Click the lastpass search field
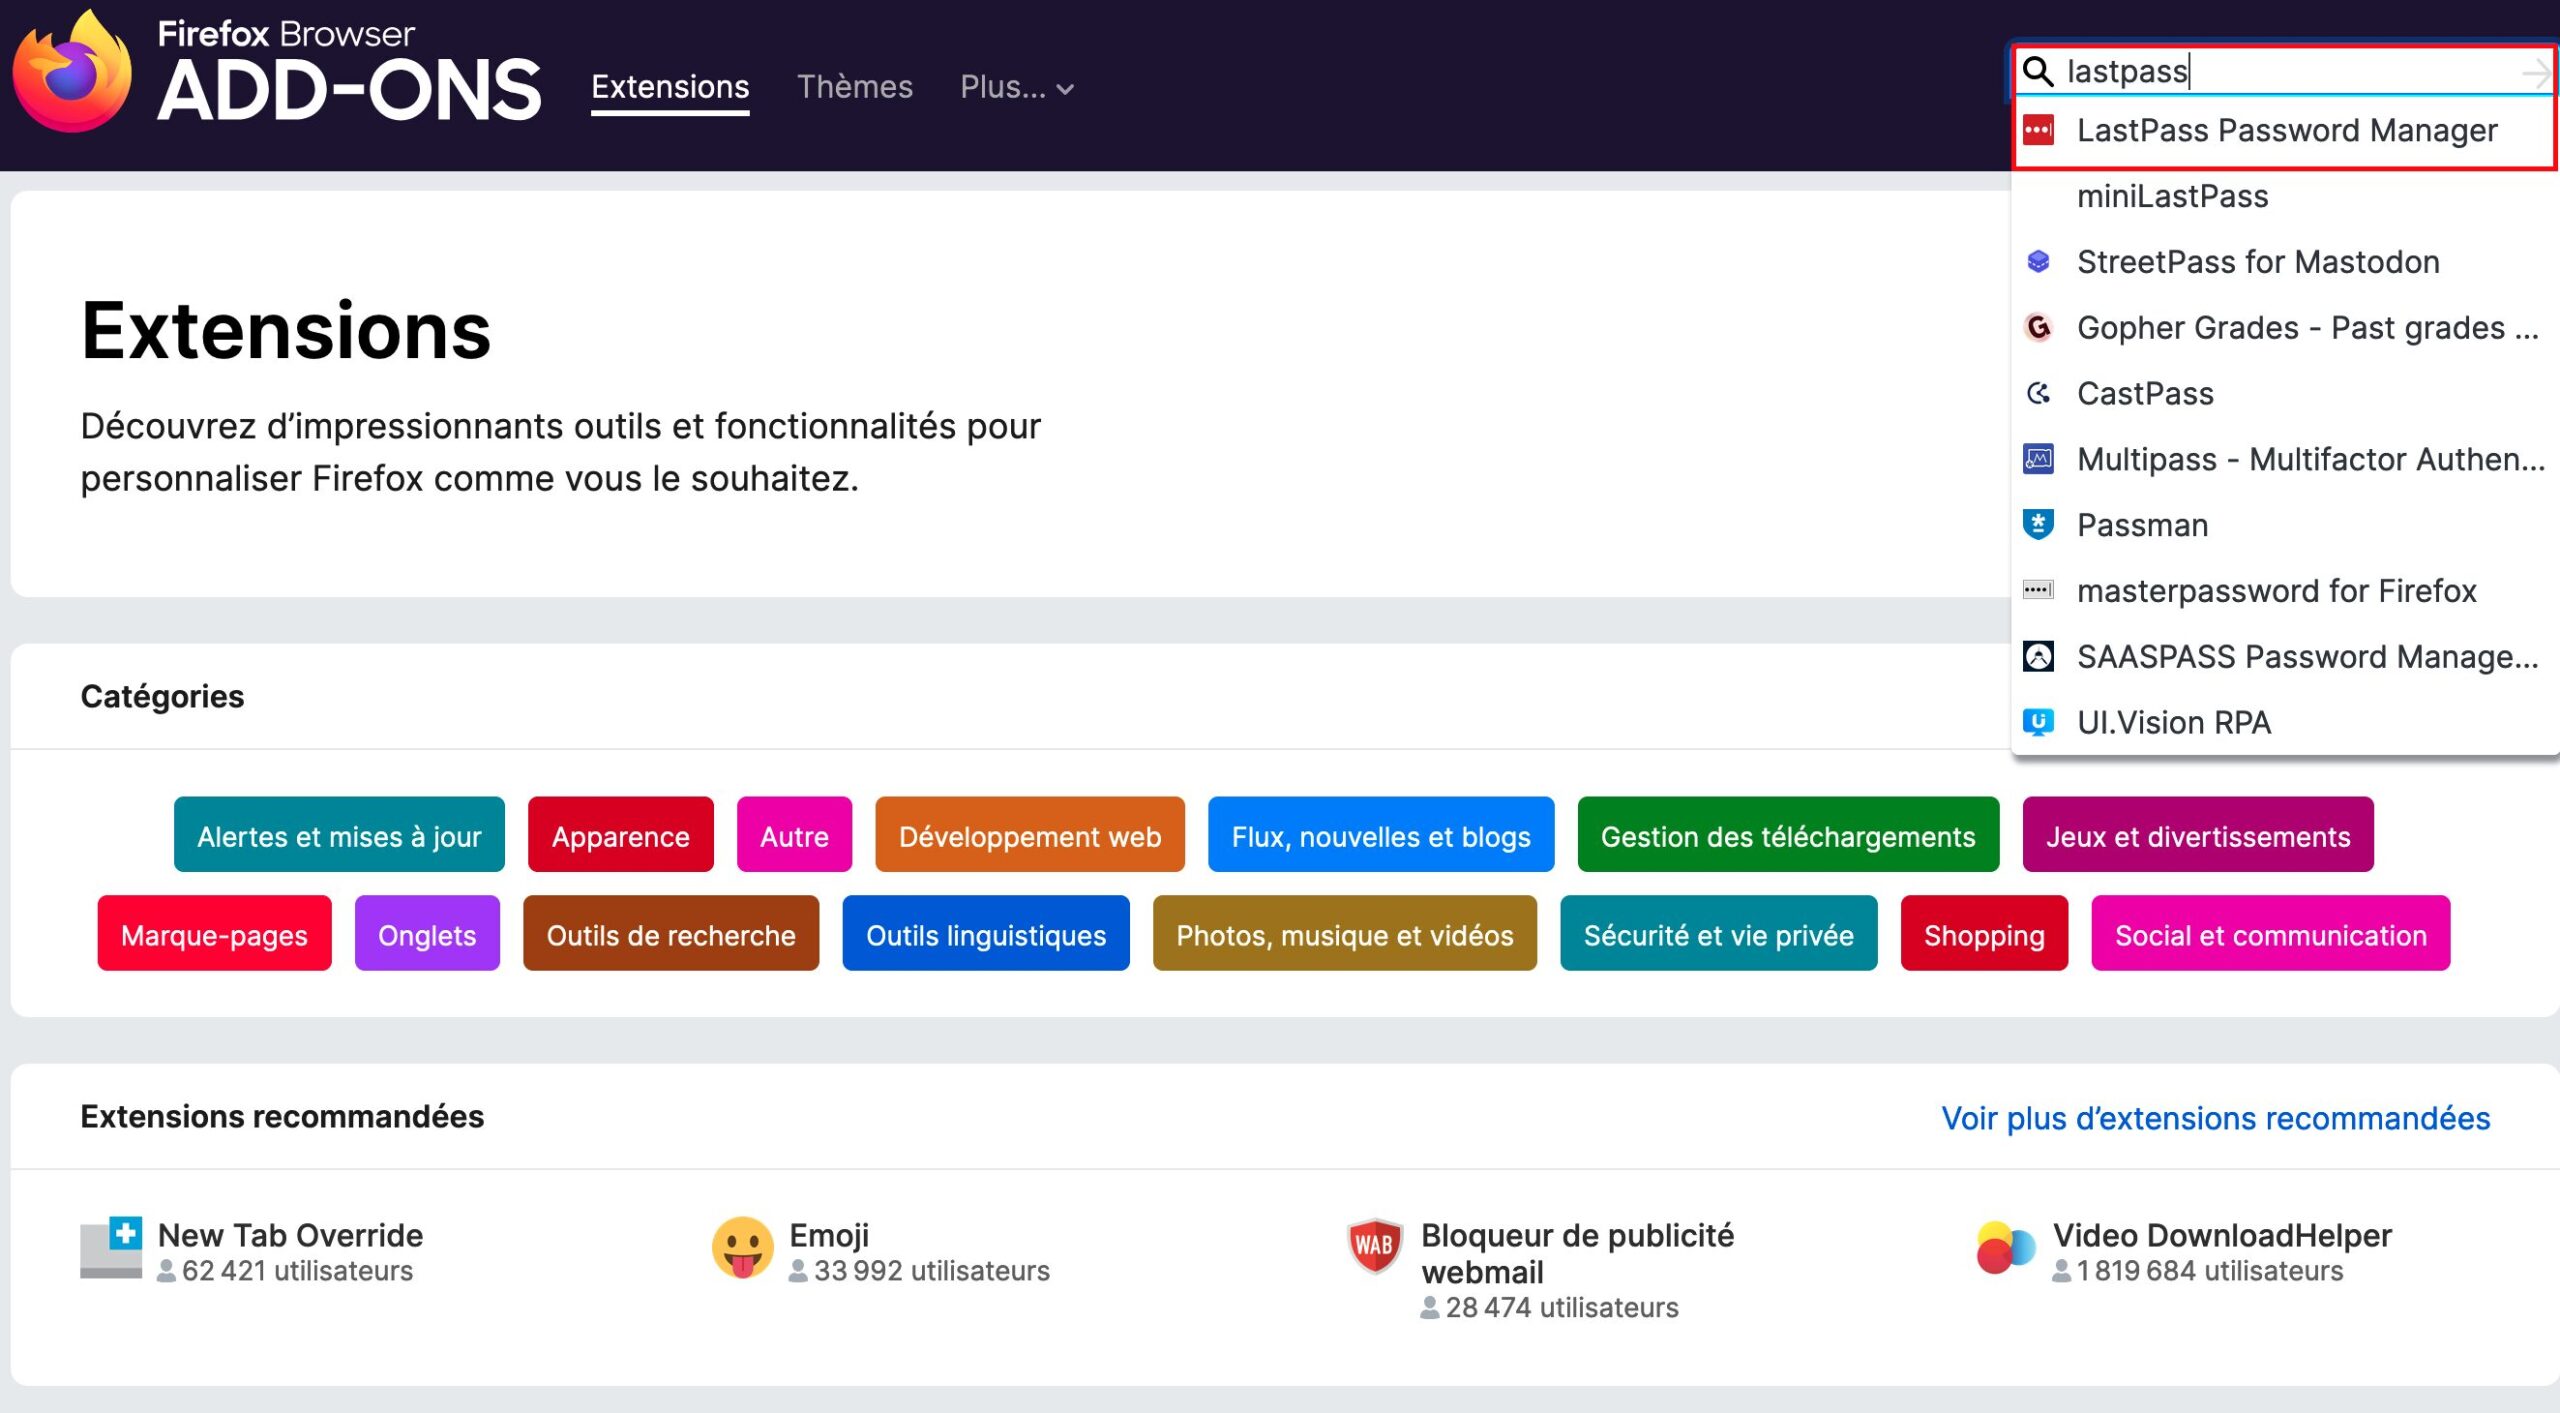 [x=2283, y=71]
